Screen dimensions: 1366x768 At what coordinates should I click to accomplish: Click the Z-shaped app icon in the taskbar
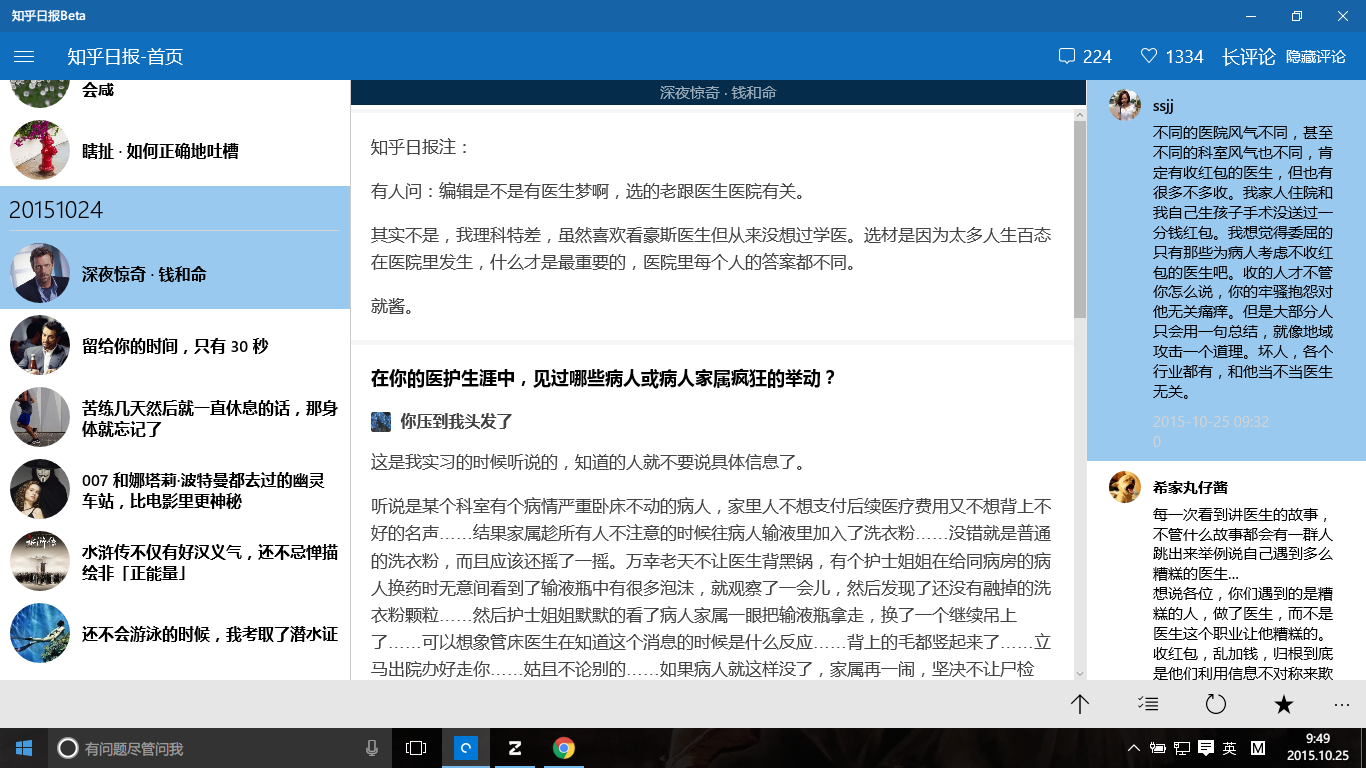click(515, 748)
